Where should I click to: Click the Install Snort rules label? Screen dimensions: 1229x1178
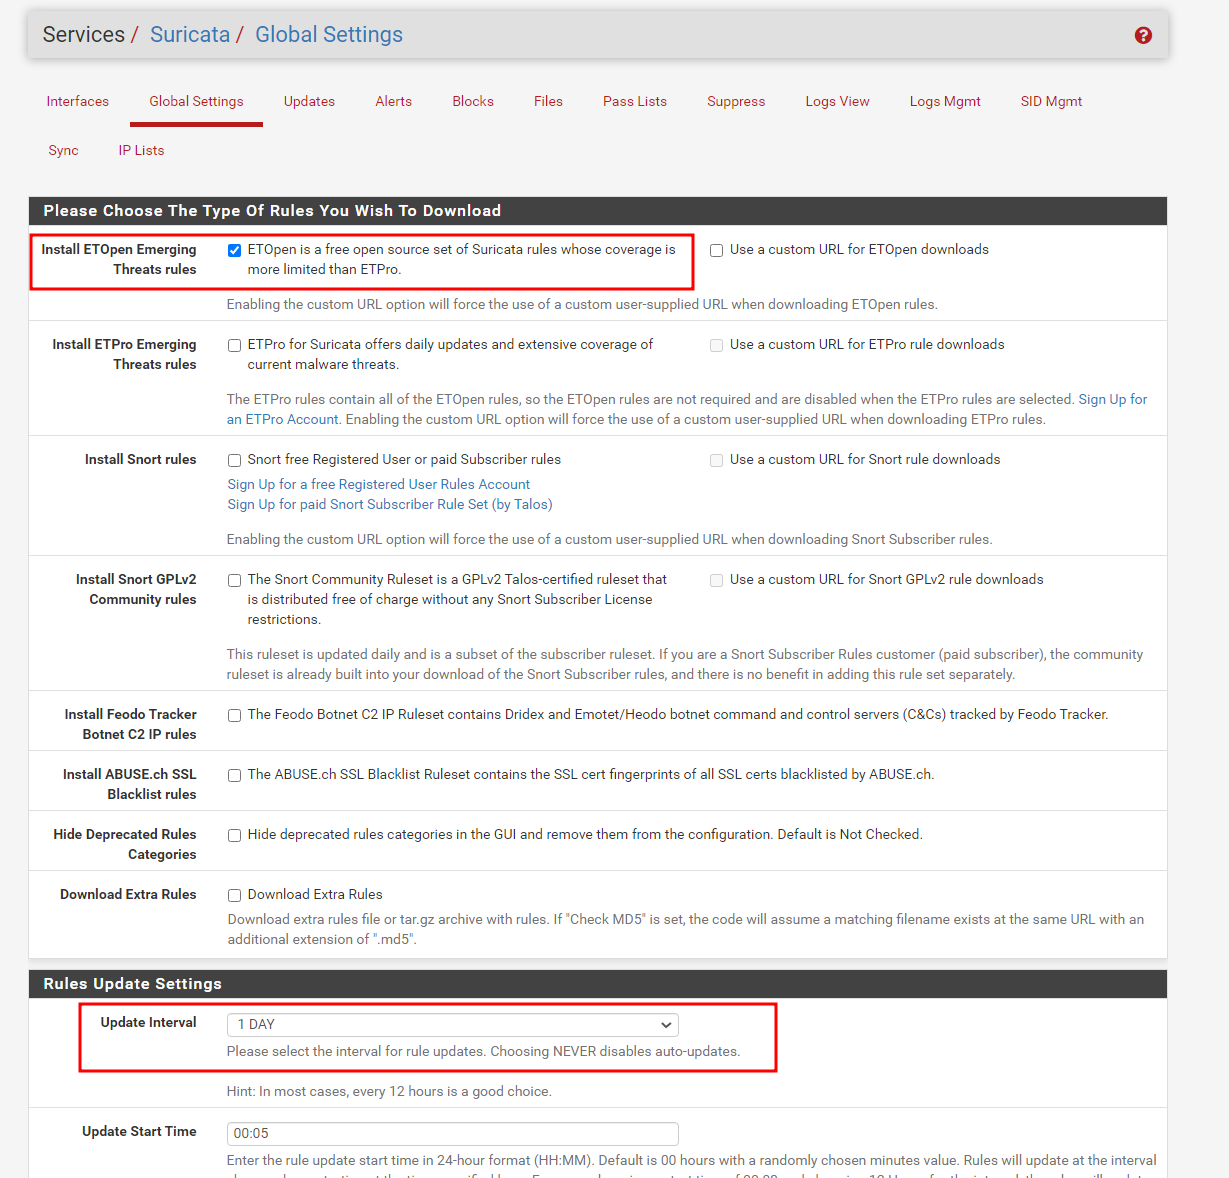click(141, 459)
